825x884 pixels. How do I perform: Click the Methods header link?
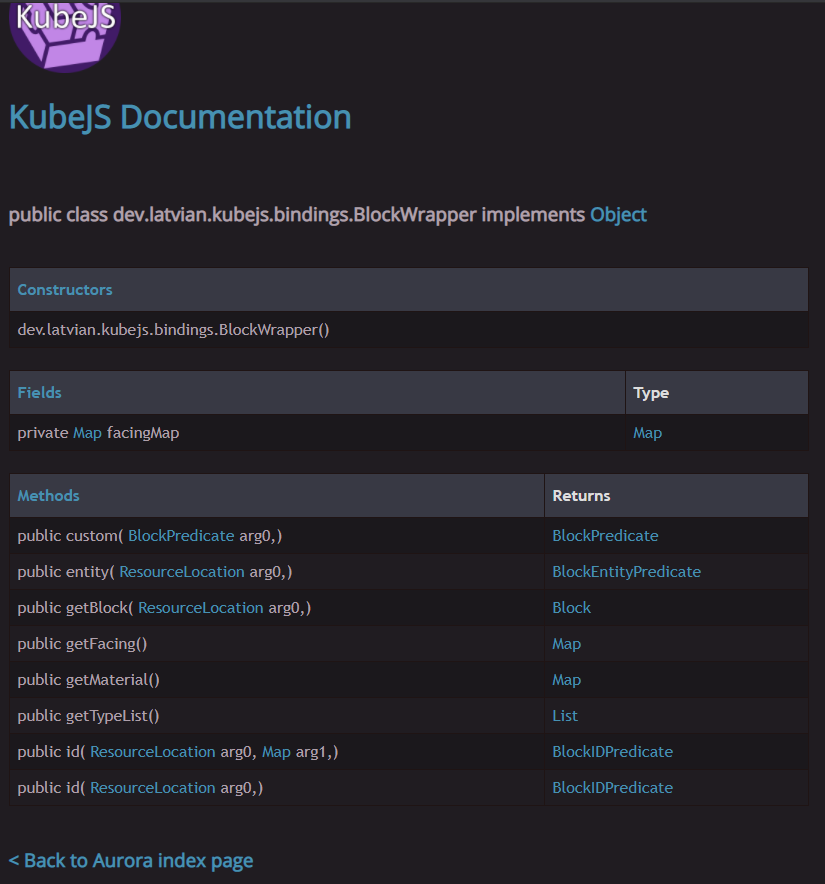(x=48, y=496)
